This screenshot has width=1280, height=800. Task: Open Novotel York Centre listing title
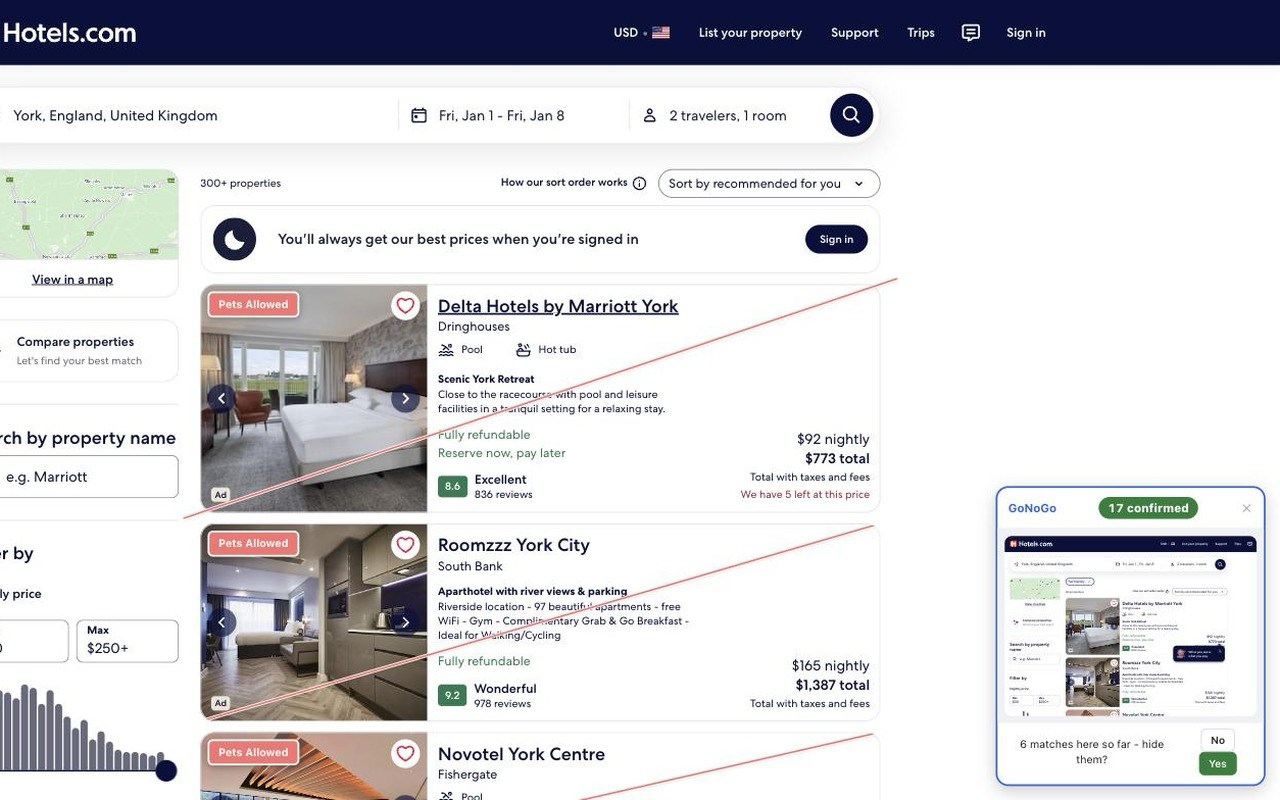[x=521, y=754]
